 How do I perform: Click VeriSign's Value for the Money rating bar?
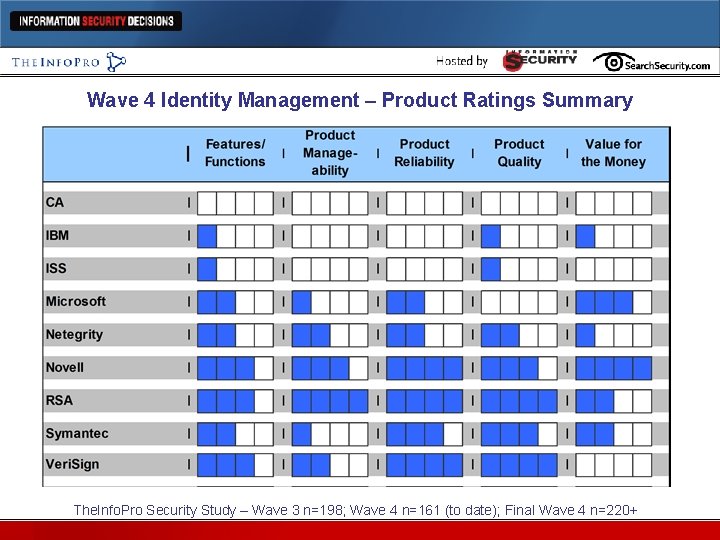(613, 466)
